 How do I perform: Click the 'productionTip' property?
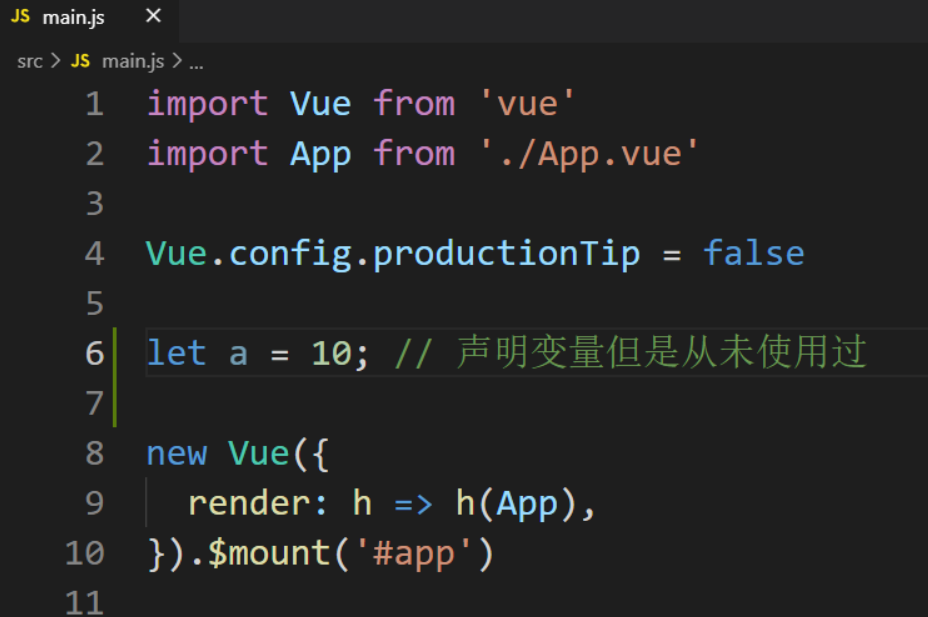pos(506,253)
